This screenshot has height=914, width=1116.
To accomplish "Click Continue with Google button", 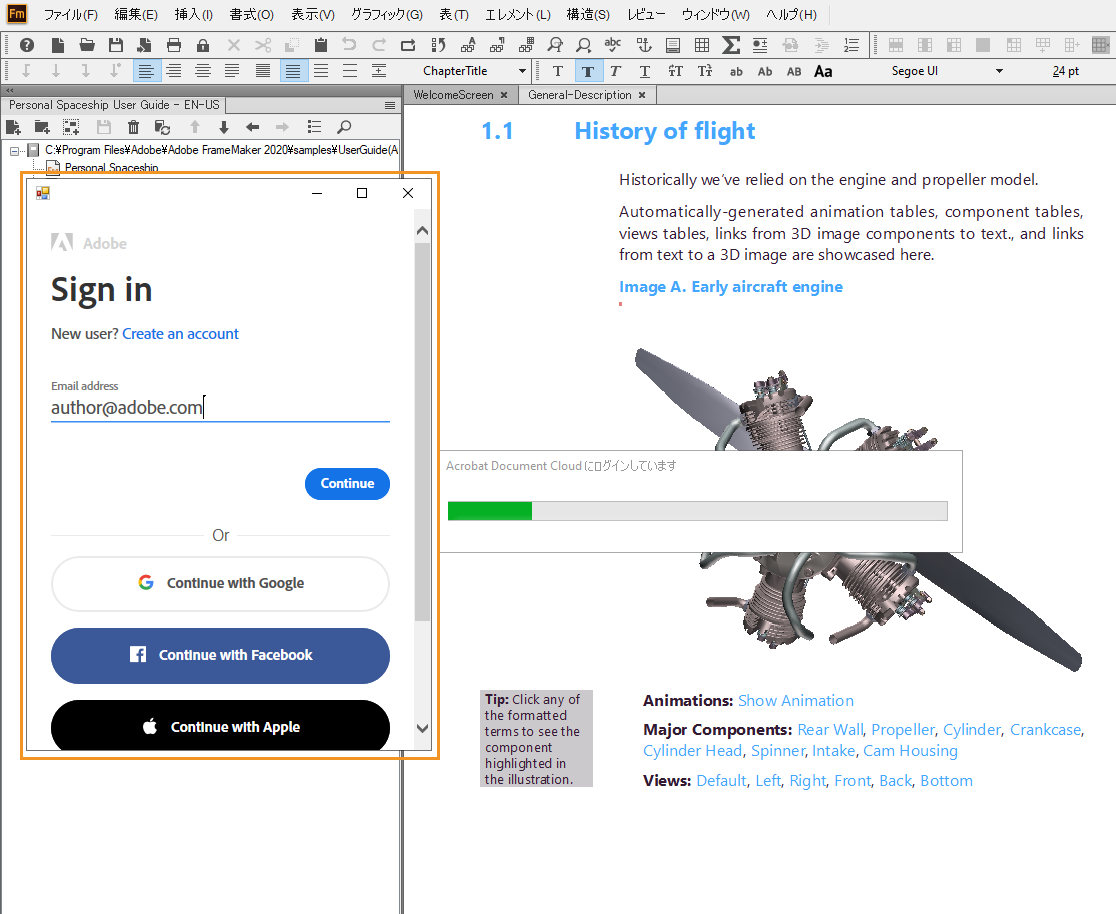I will [220, 583].
